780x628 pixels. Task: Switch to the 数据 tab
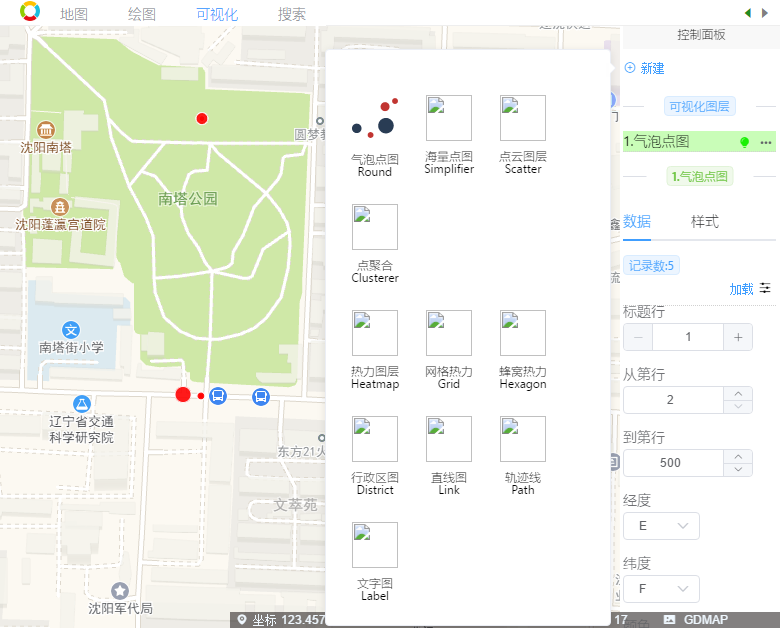pyautogui.click(x=637, y=221)
